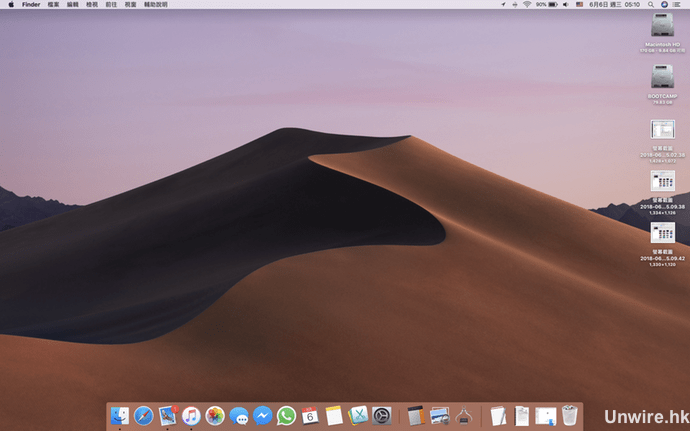The width and height of the screenshot is (690, 431).
Task: Open the paper-and-pen document in Dock
Action: pyautogui.click(x=498, y=416)
